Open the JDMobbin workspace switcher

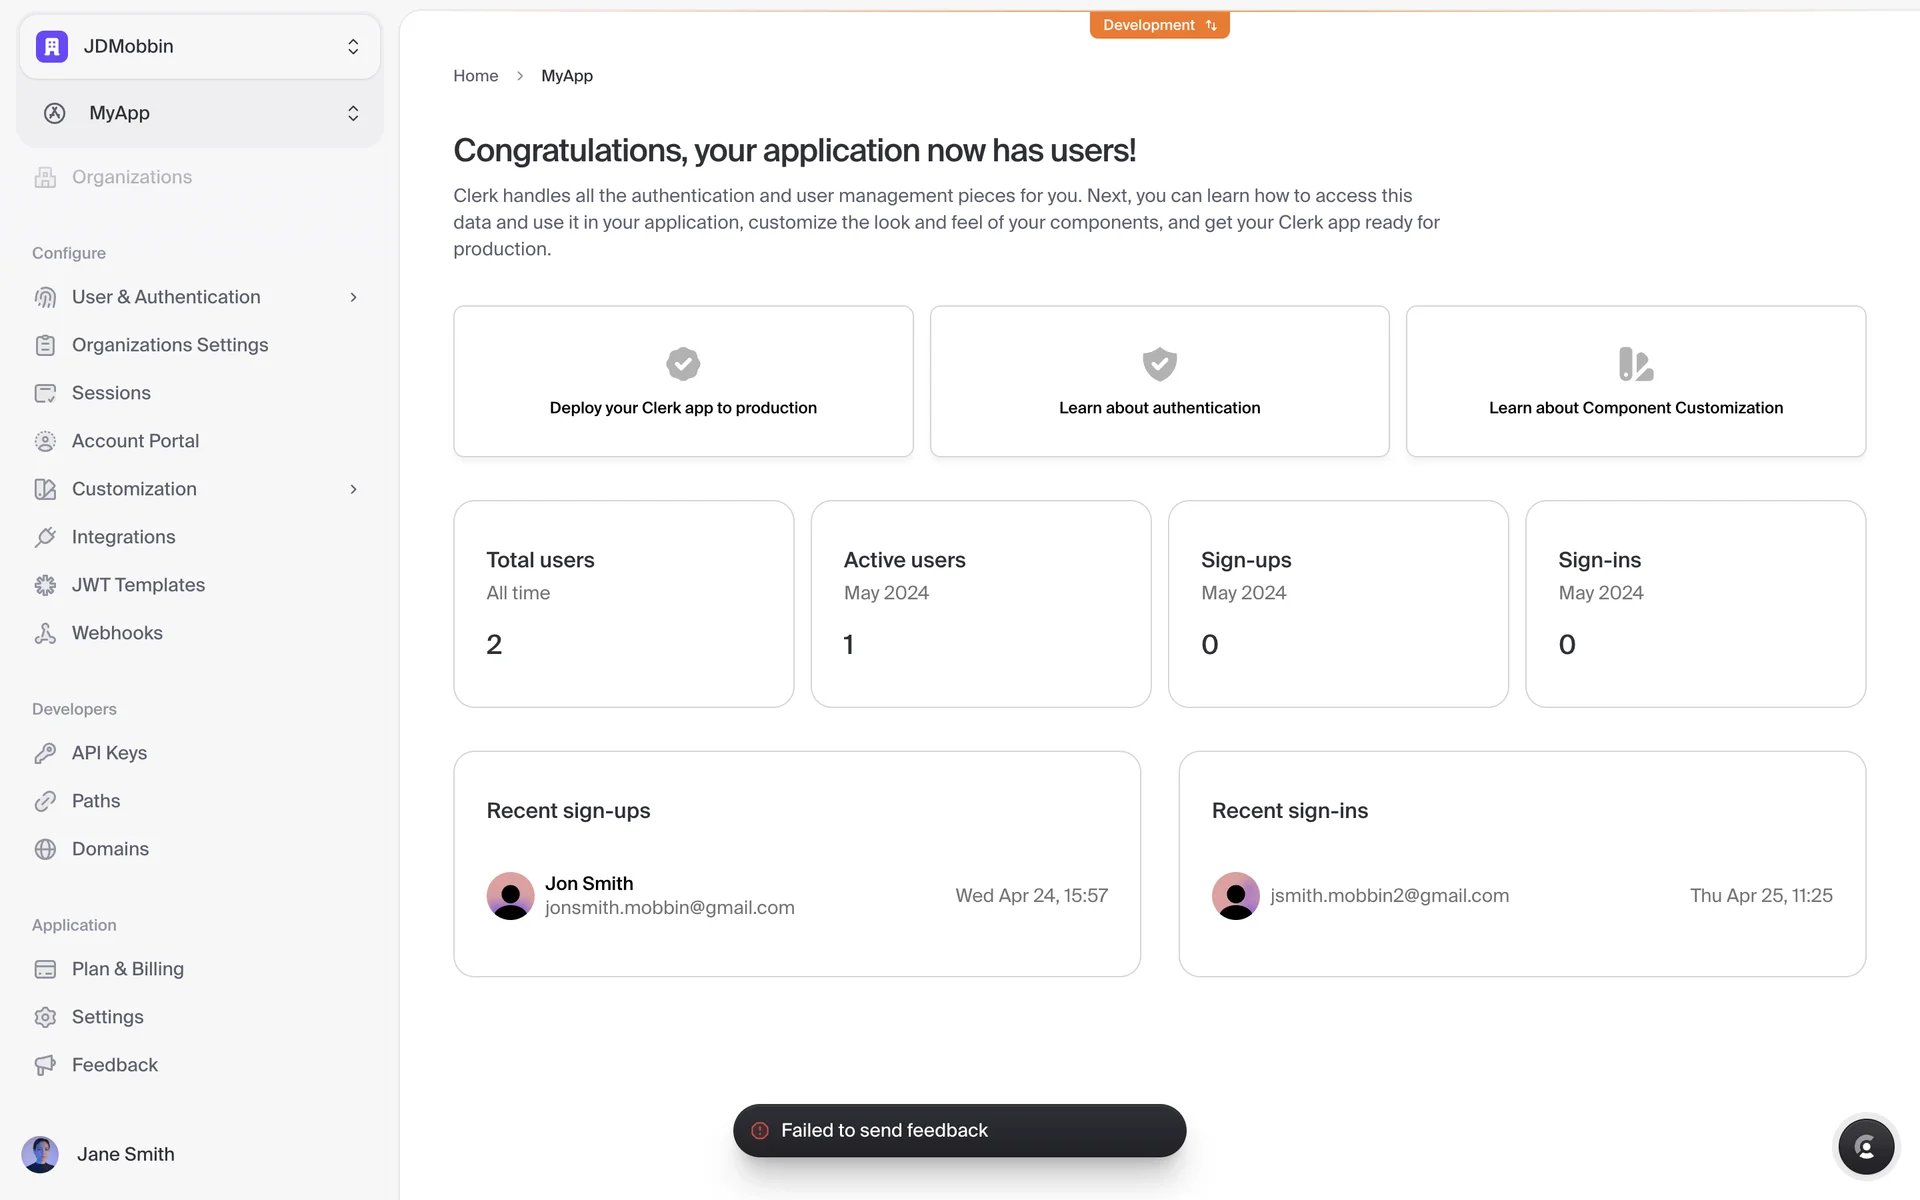click(200, 46)
